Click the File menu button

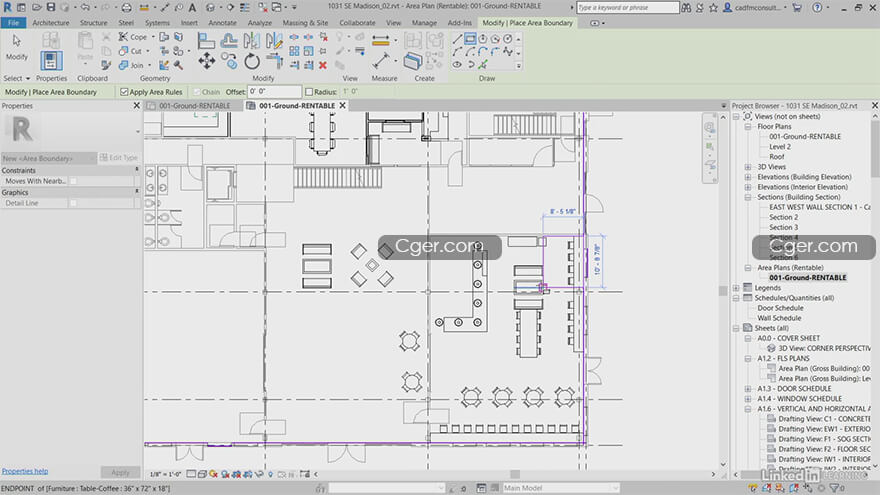13,23
